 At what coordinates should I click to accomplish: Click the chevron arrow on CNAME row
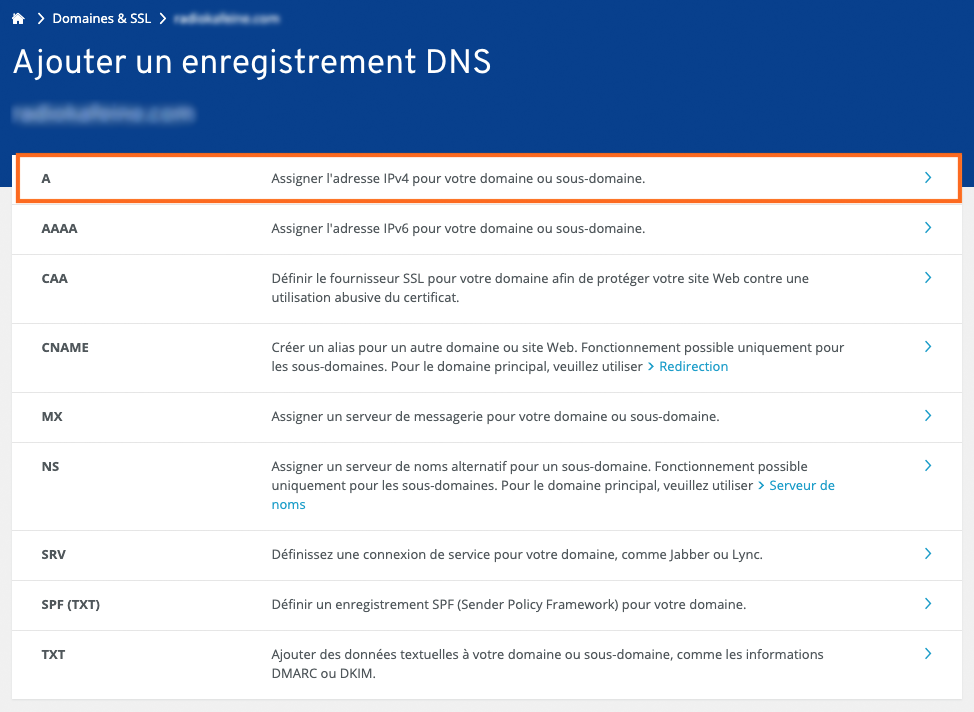(x=928, y=347)
